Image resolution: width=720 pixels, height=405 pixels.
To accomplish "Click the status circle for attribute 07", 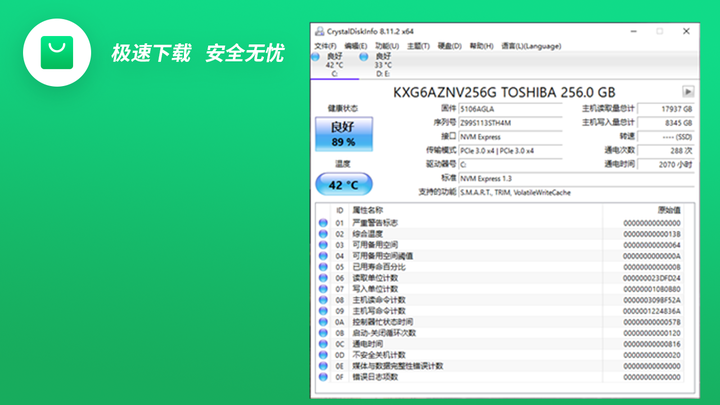I will [x=323, y=289].
